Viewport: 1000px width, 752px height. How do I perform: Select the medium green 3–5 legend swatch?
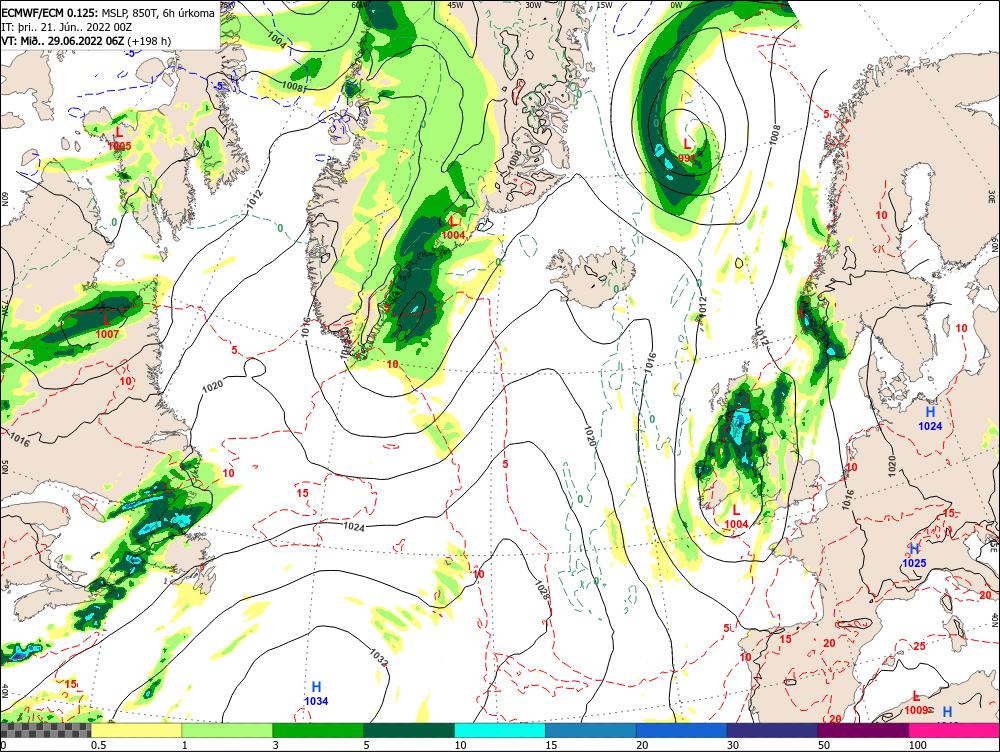(318, 730)
